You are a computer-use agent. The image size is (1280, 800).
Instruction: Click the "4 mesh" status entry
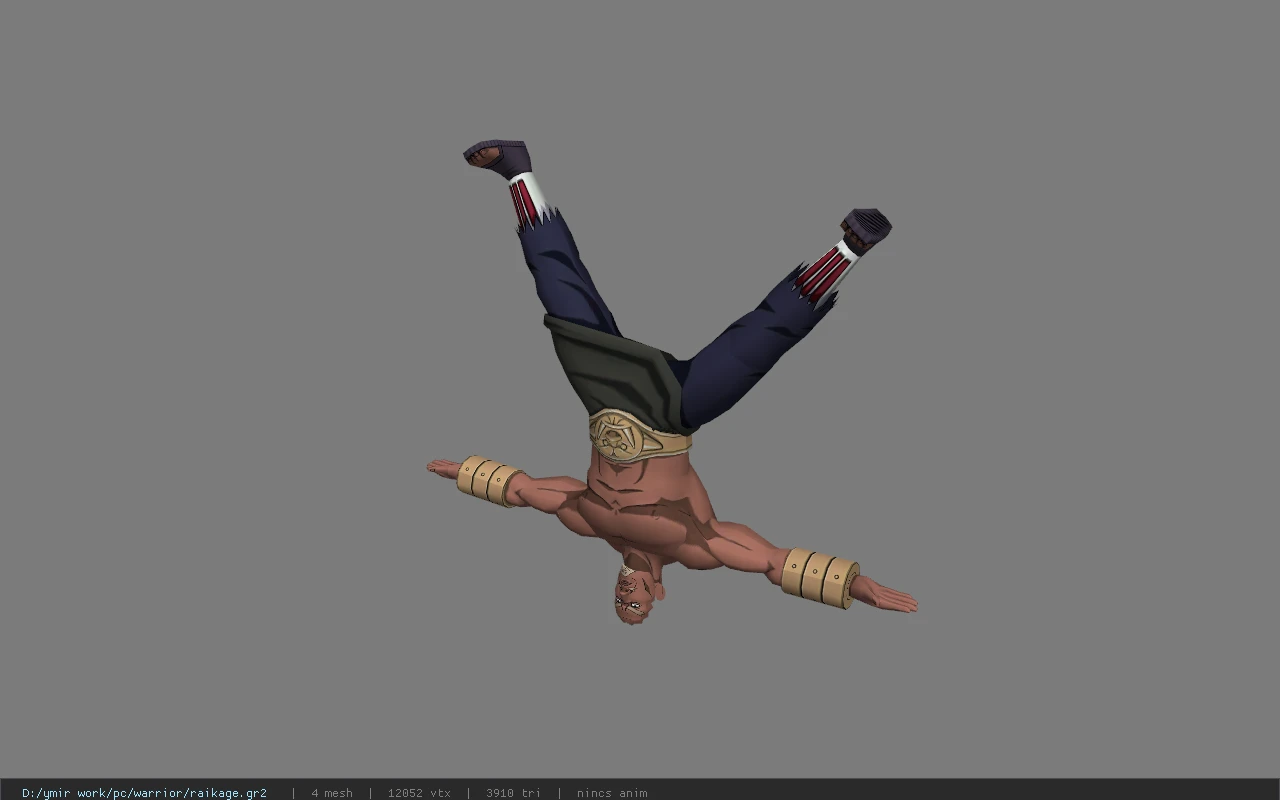[332, 793]
